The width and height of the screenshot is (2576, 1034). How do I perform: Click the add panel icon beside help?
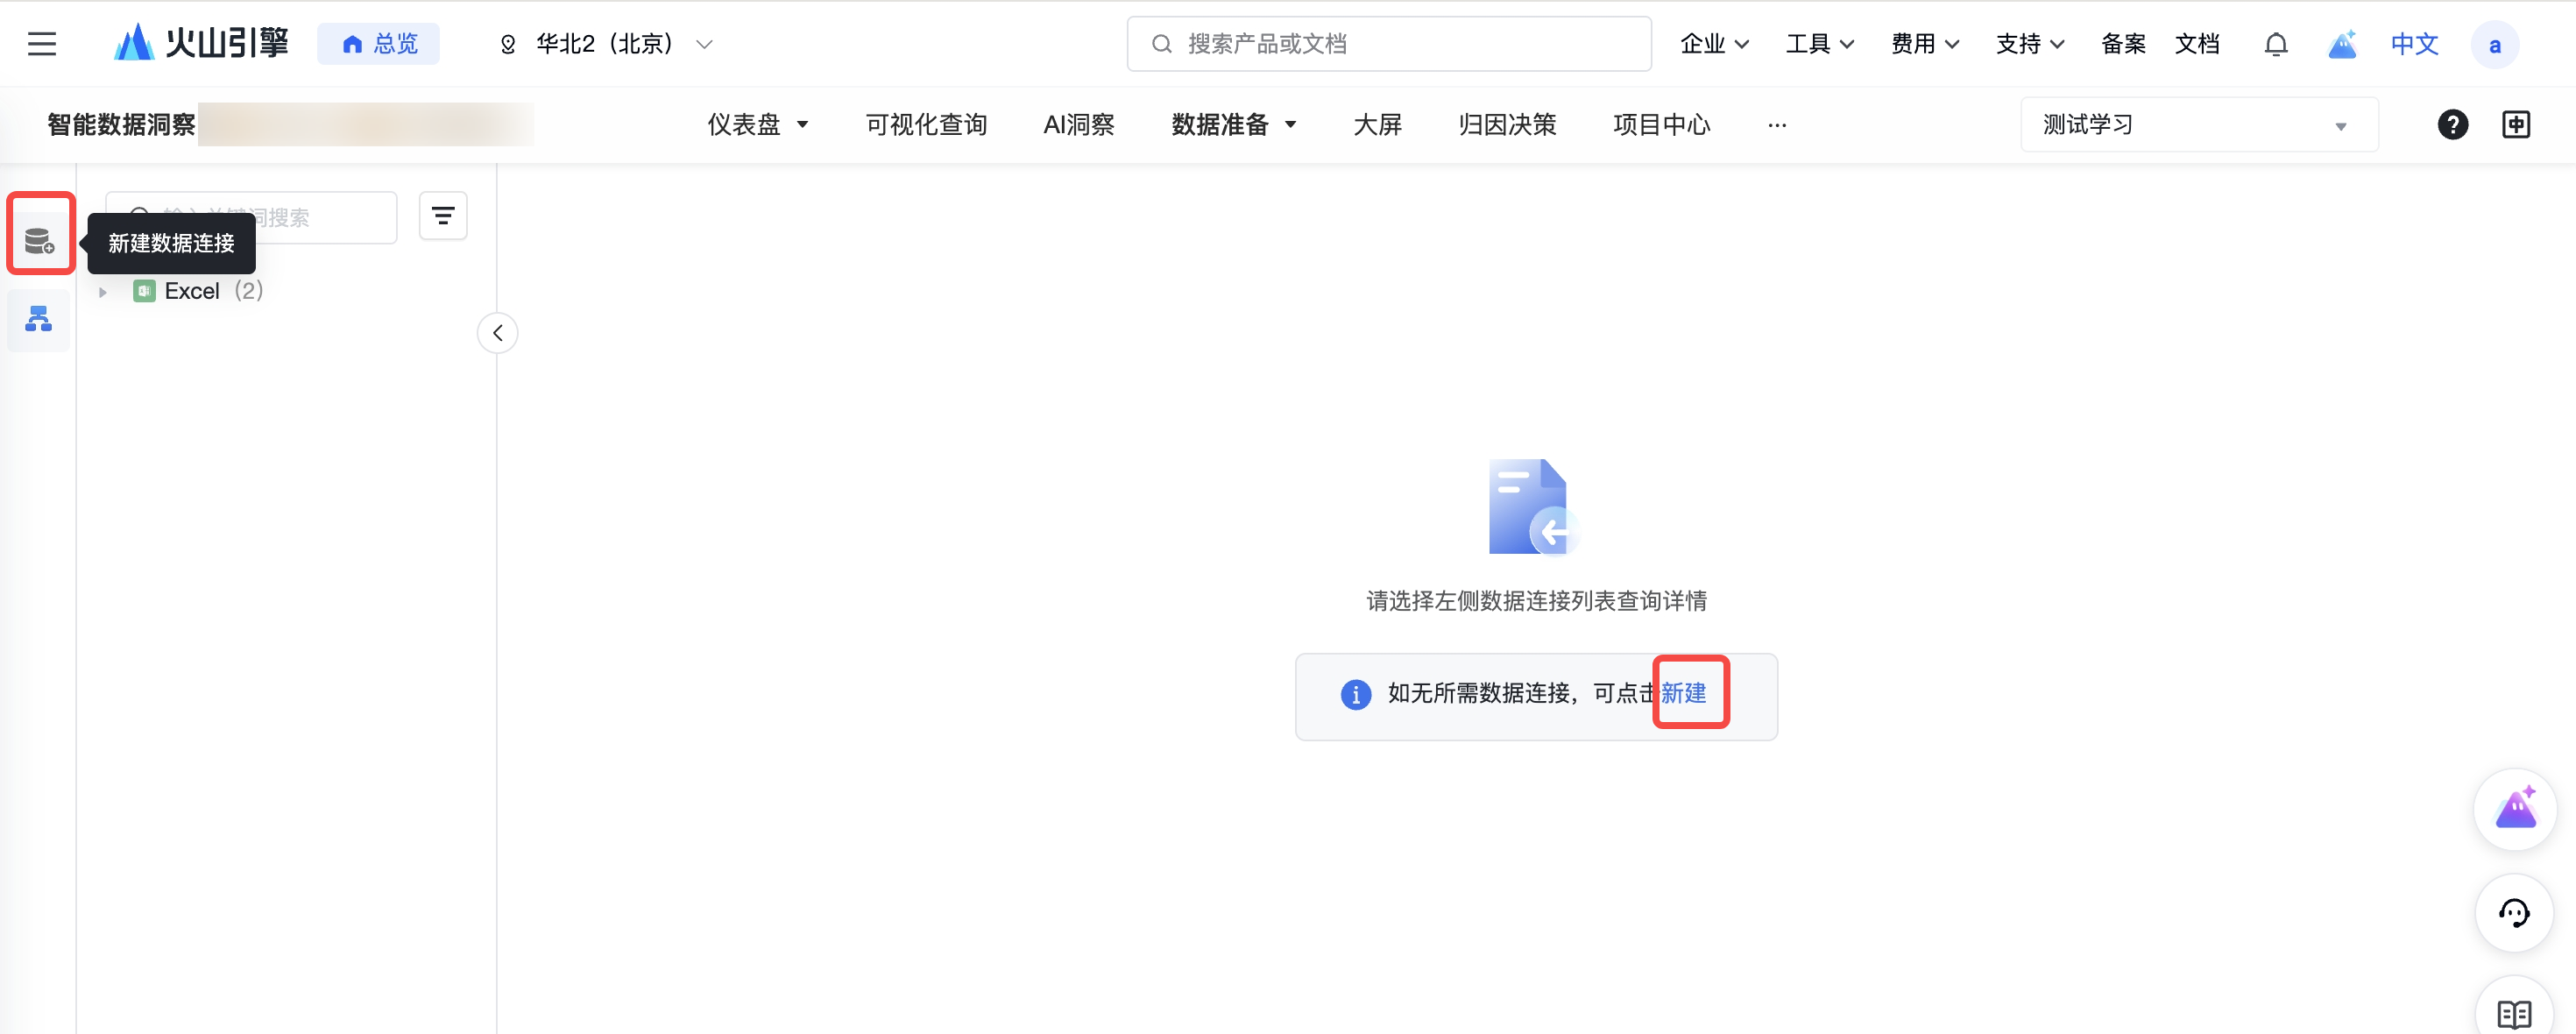[2516, 124]
